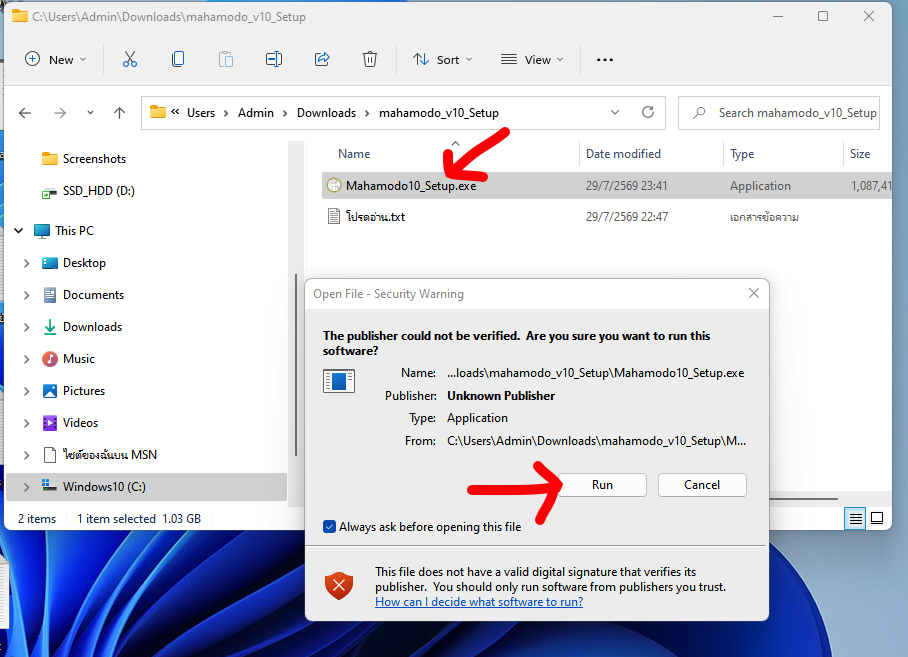
Task: Click Downloads in the address breadcrumb
Action: click(326, 113)
